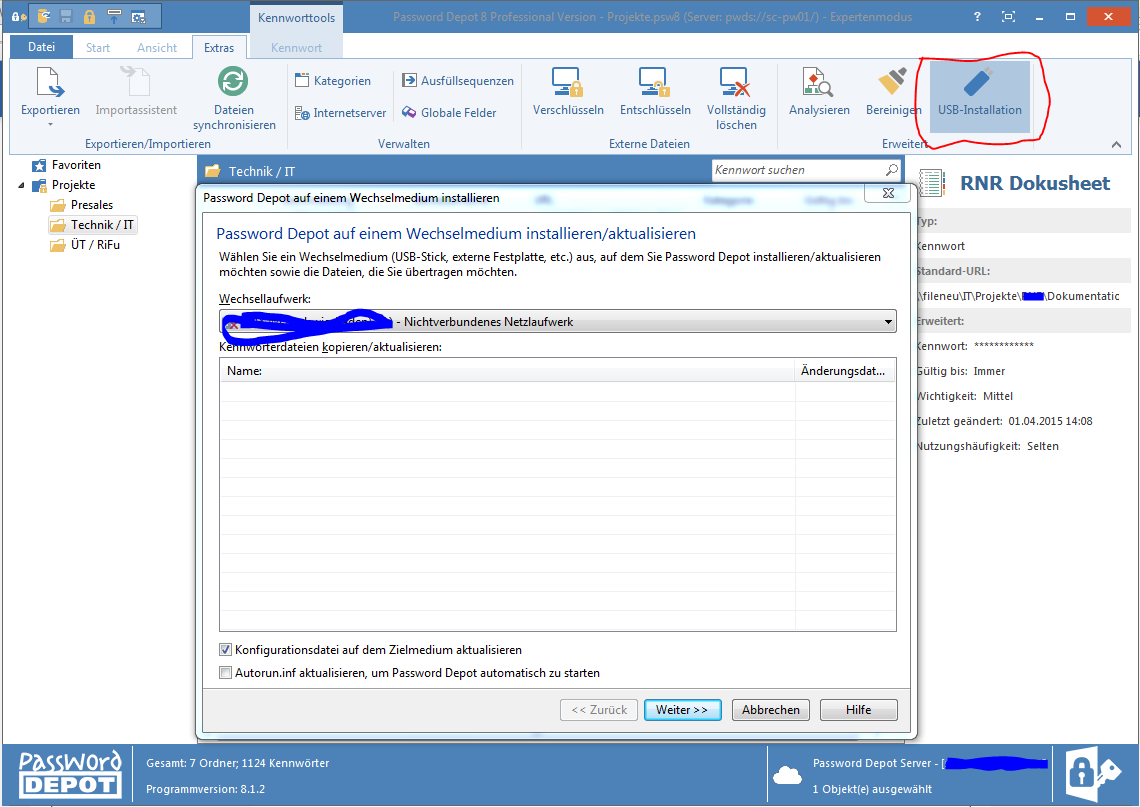Click the RNR Dokusheet document icon
The width and height of the screenshot is (1140, 807).
[x=932, y=183]
